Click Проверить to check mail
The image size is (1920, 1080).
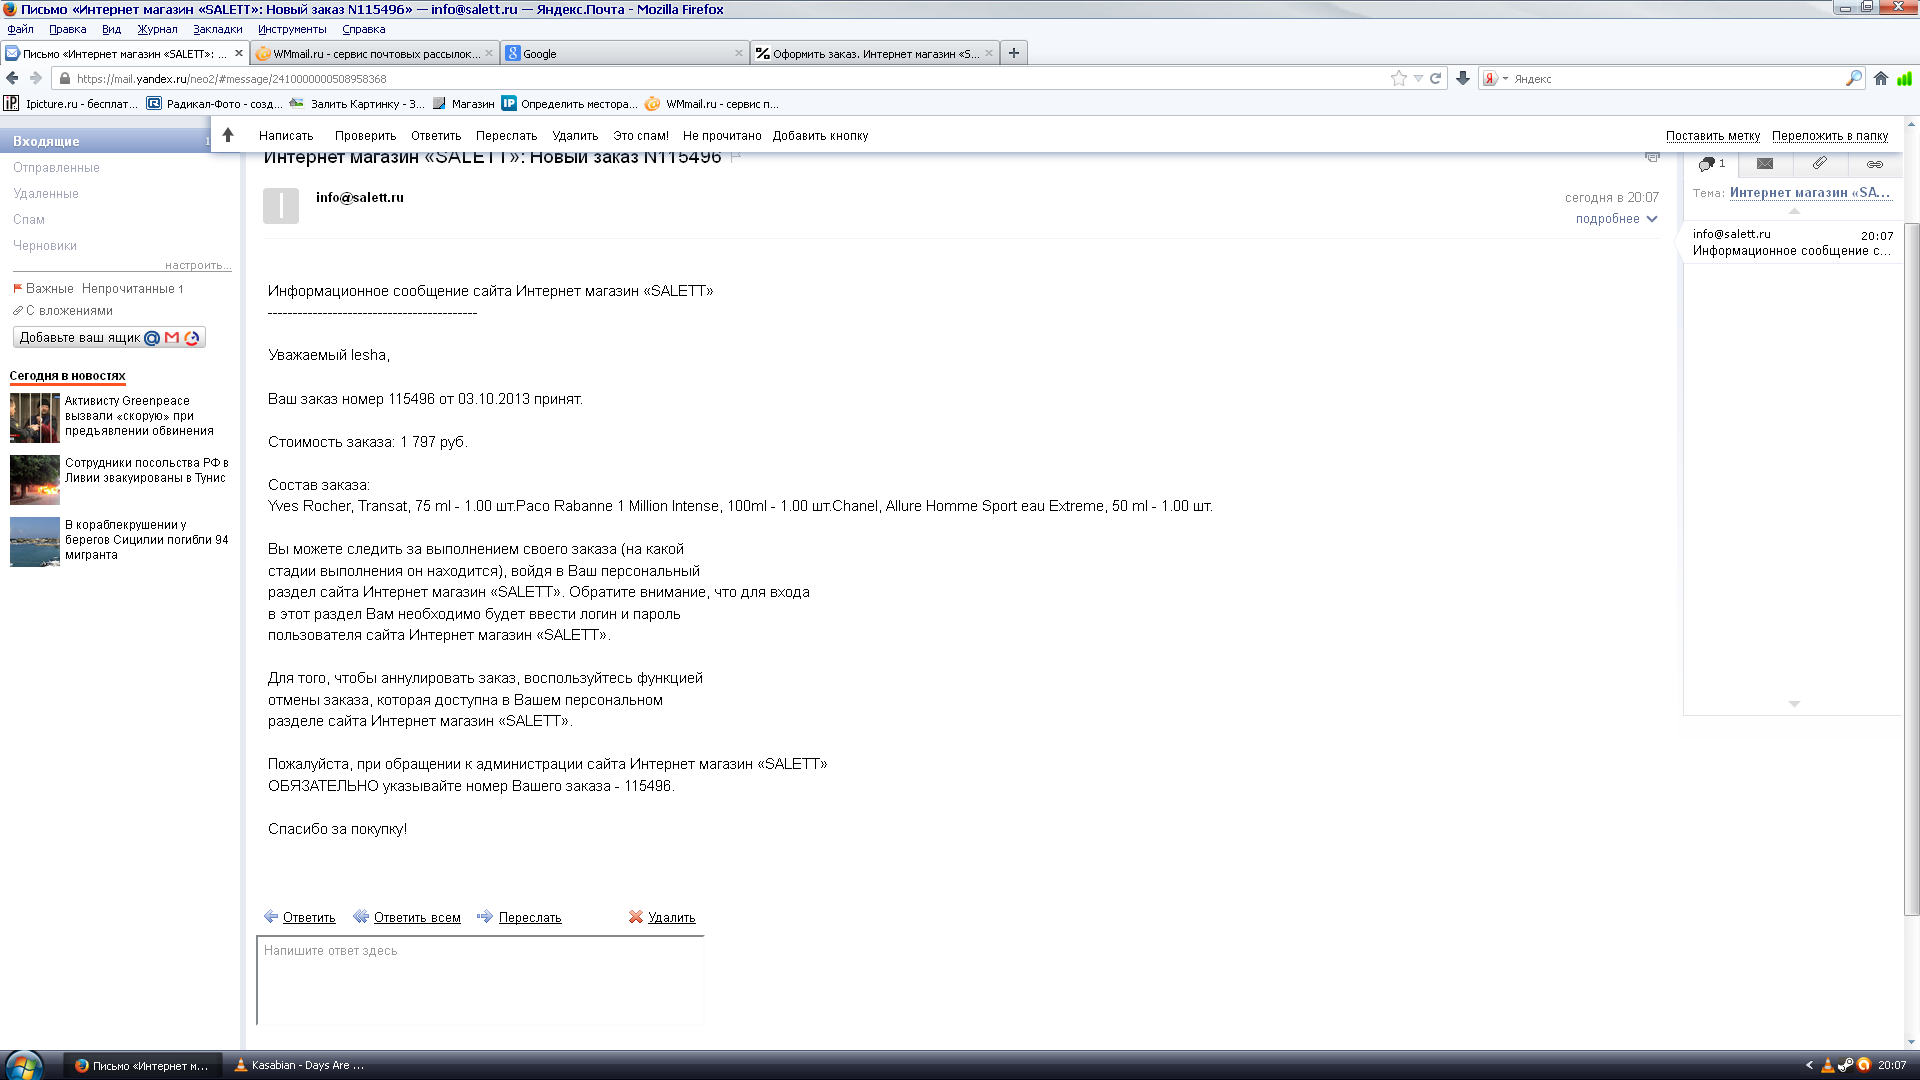[365, 136]
